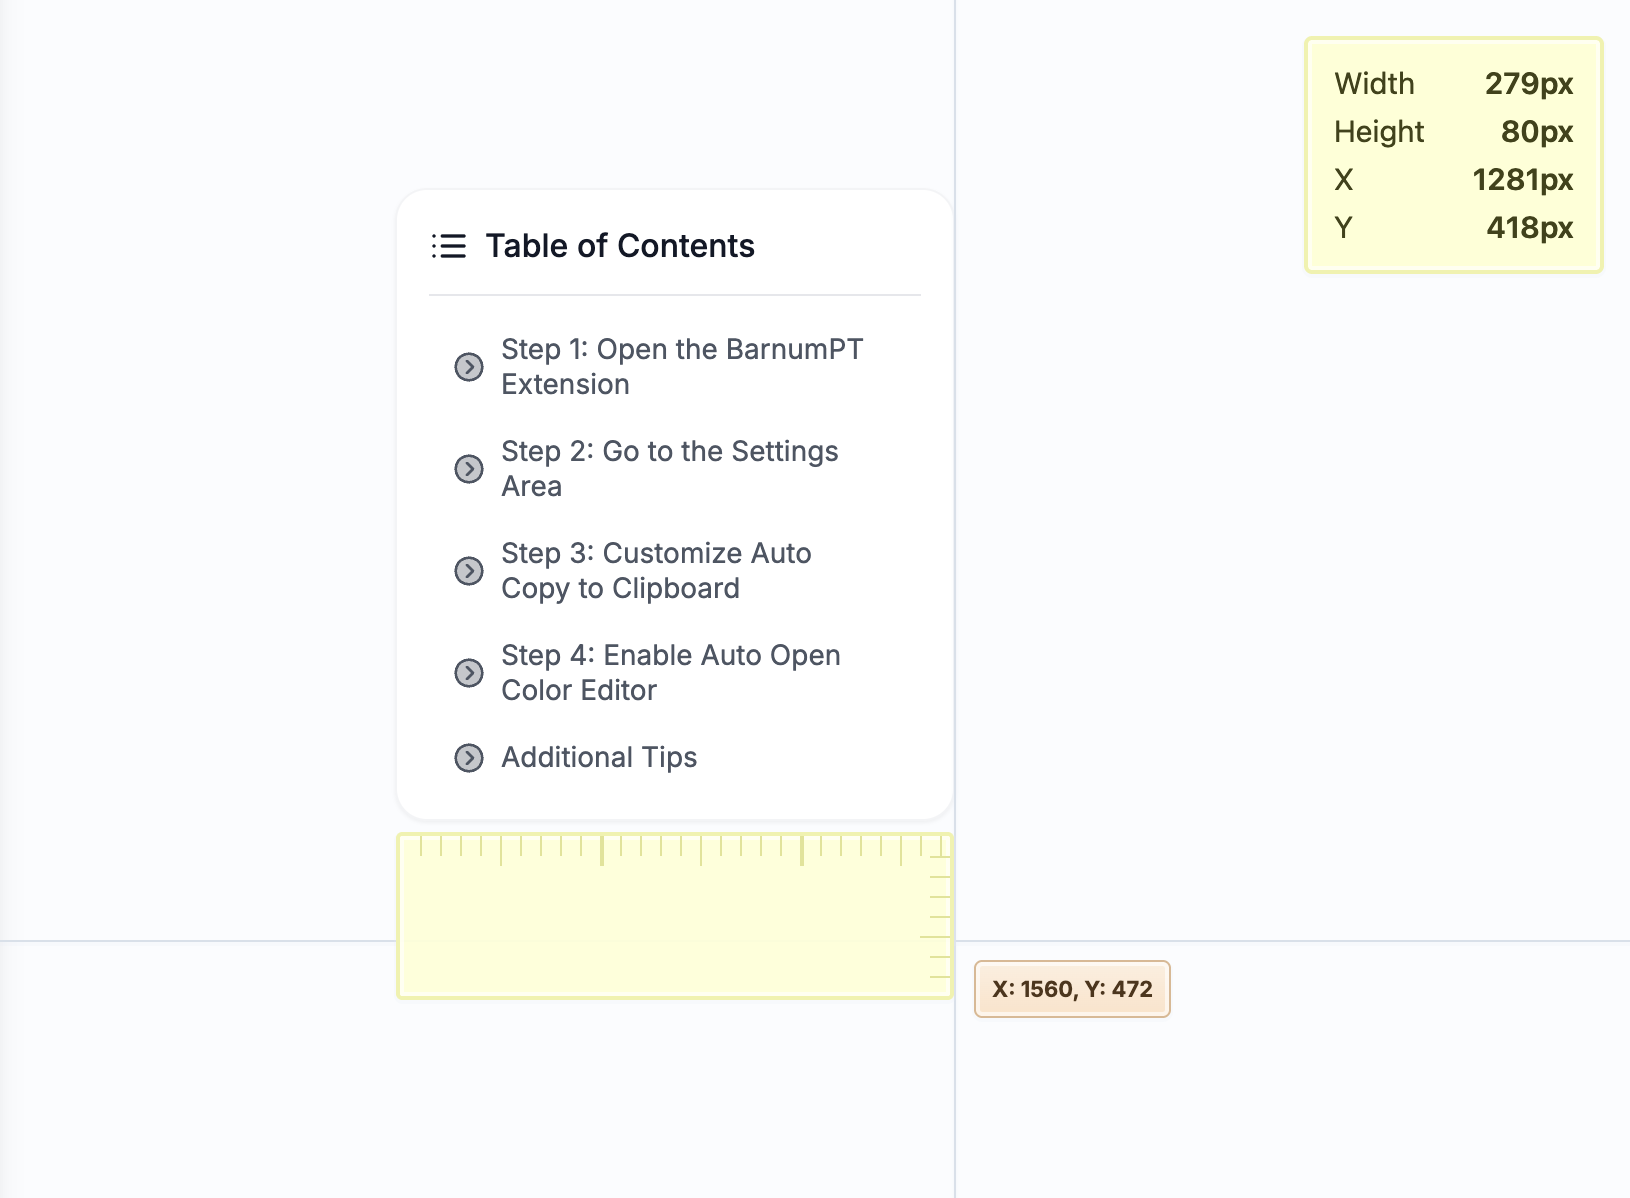Go to Step 3: Customize Auto Copy
This screenshot has height=1198, width=1630.
click(656, 570)
